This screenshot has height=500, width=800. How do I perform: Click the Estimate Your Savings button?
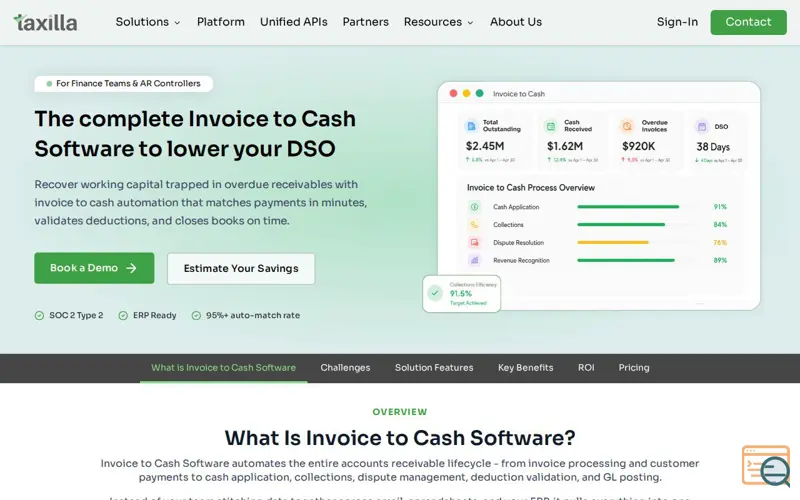click(241, 268)
